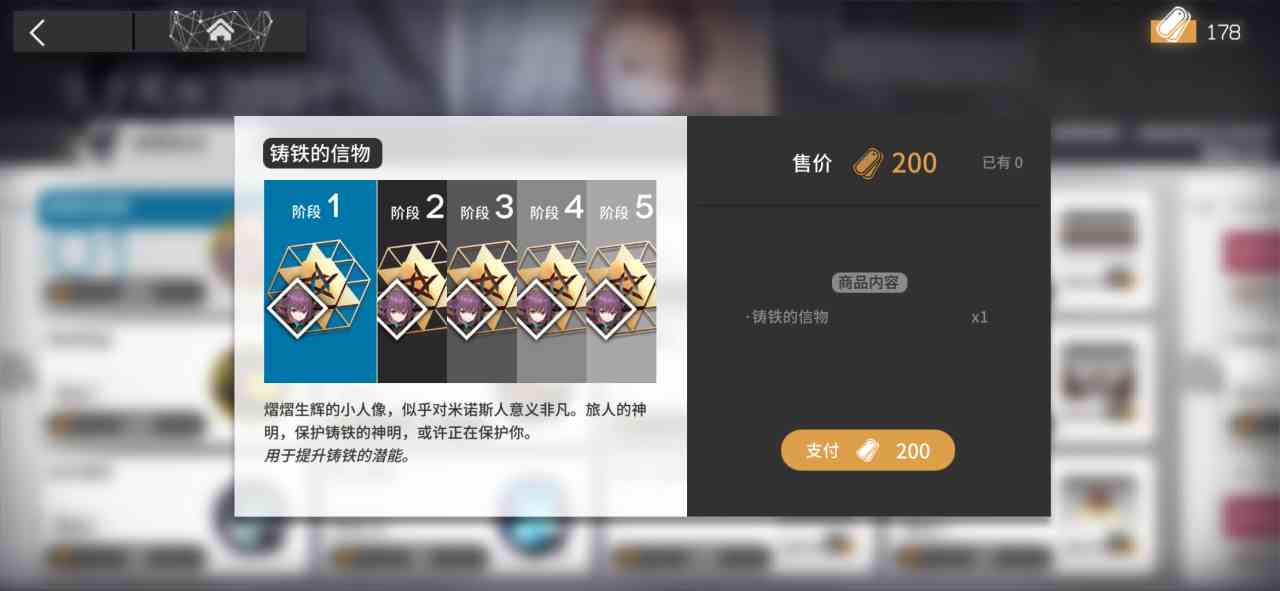Go to home via house icon

click(x=220, y=31)
